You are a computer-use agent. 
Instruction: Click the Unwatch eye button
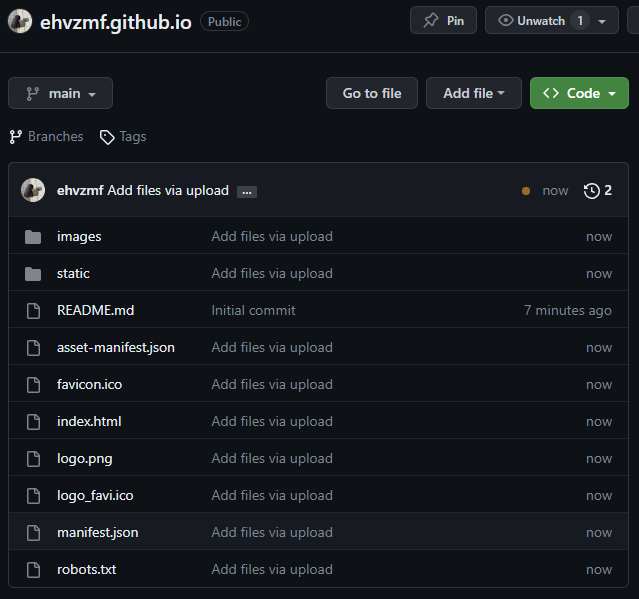[531, 20]
